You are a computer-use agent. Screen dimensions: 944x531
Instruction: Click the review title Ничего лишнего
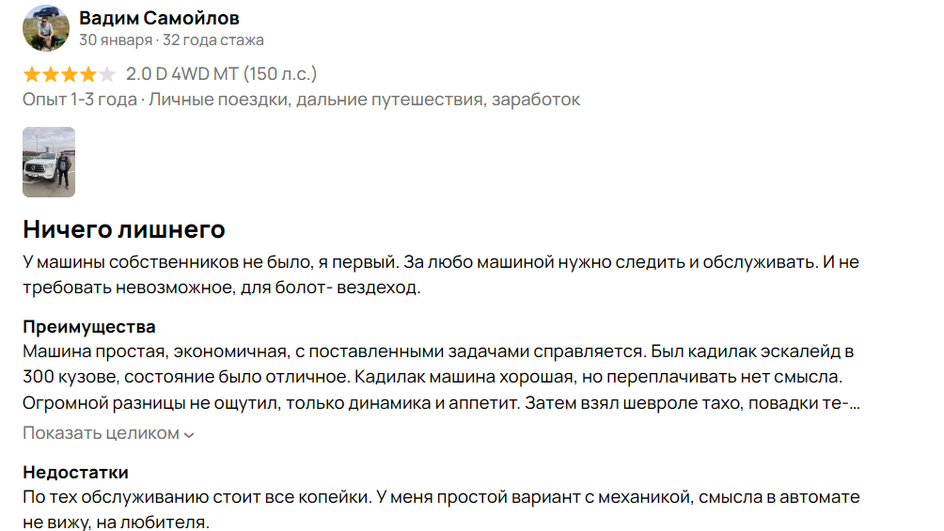[124, 229]
